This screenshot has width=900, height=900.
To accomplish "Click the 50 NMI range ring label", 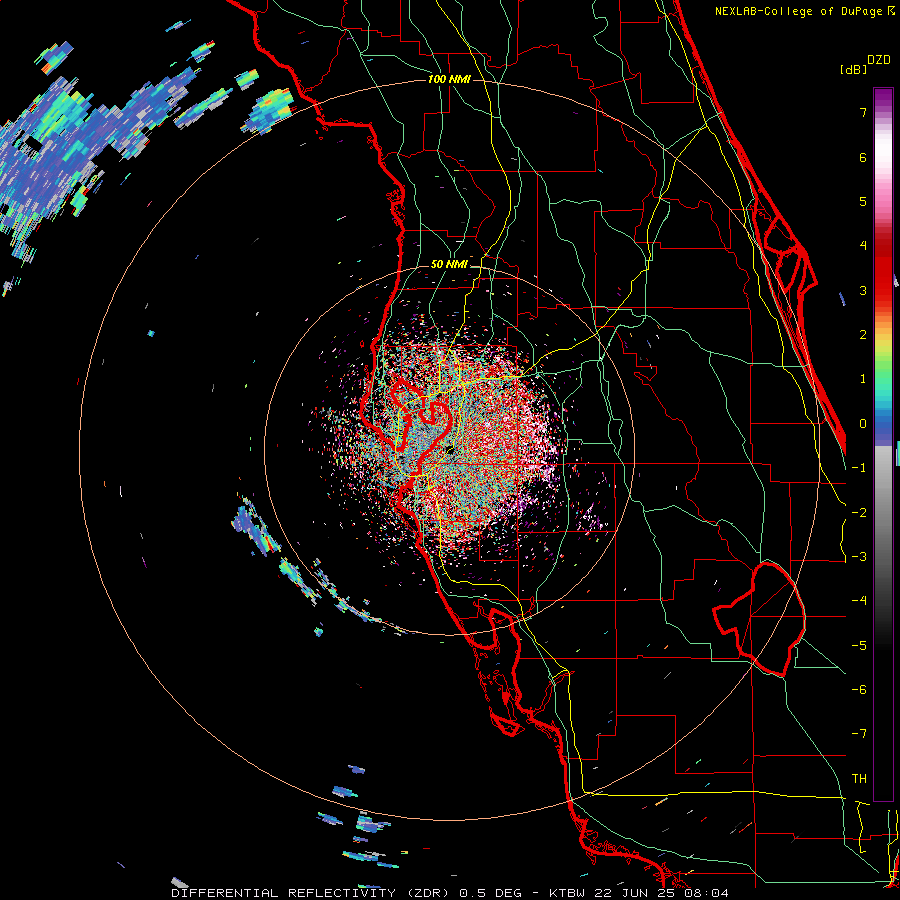I will click(x=449, y=264).
